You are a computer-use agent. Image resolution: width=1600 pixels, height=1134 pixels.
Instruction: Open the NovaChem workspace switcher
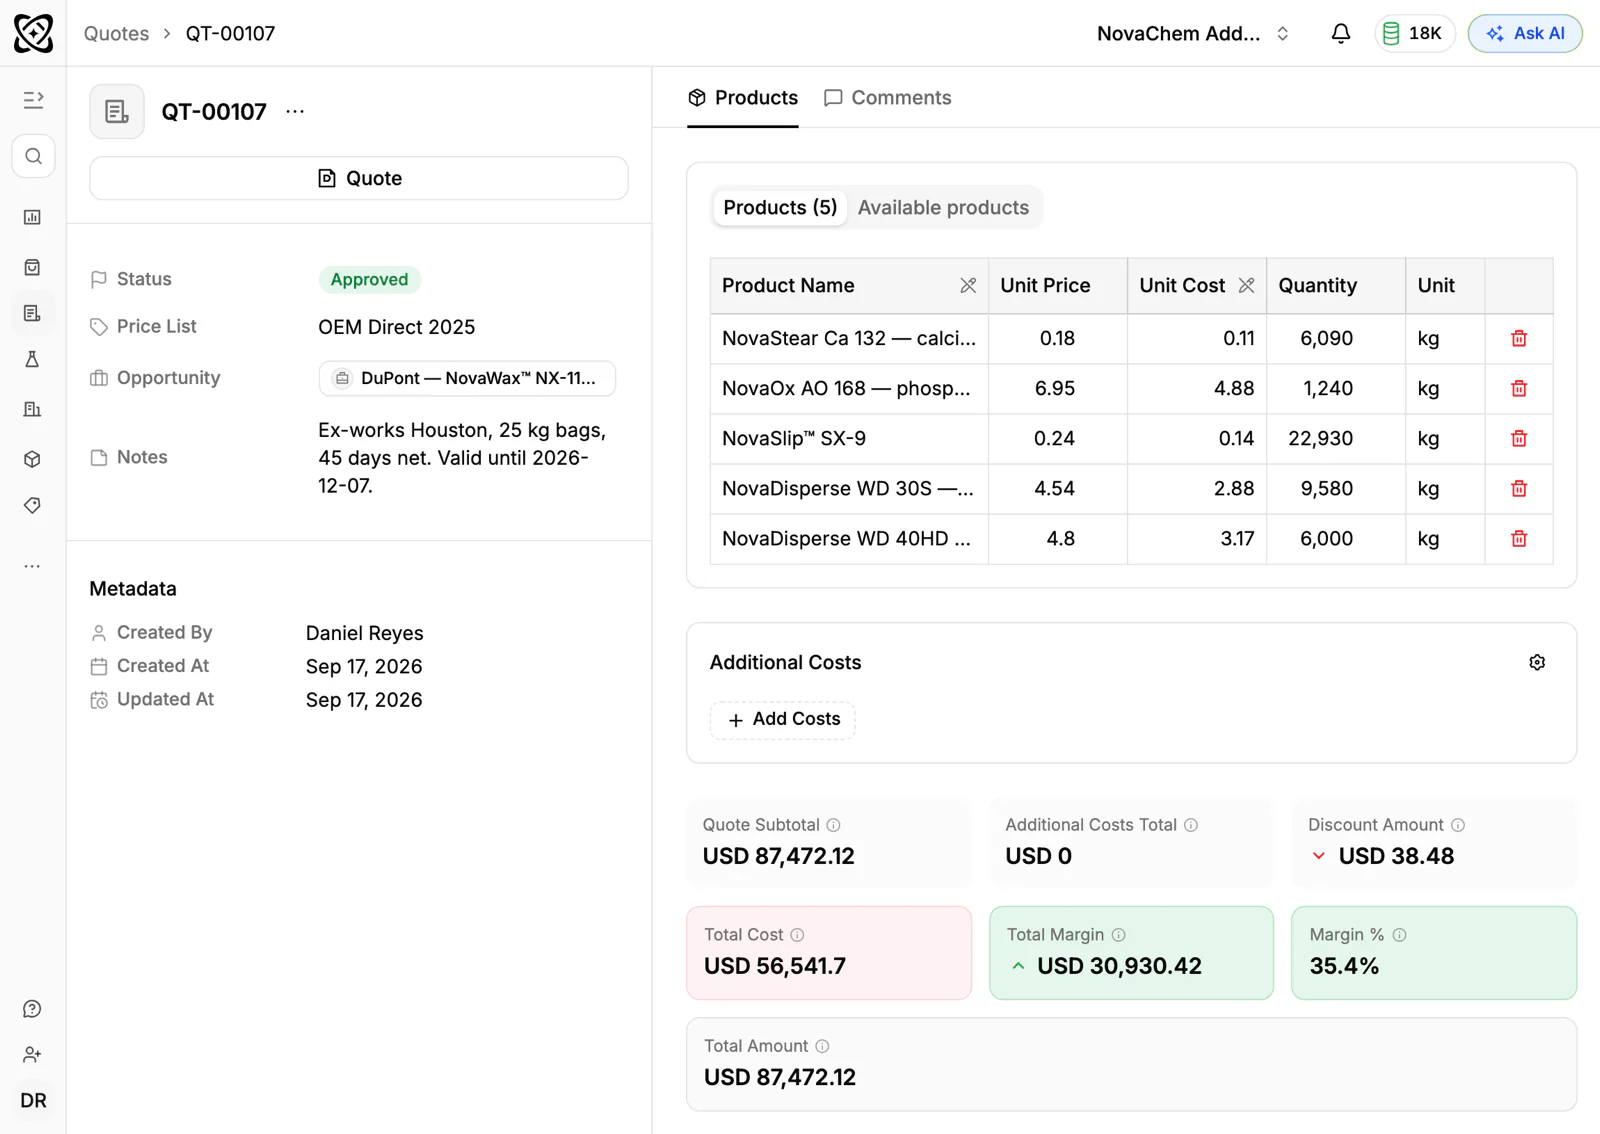1192,33
